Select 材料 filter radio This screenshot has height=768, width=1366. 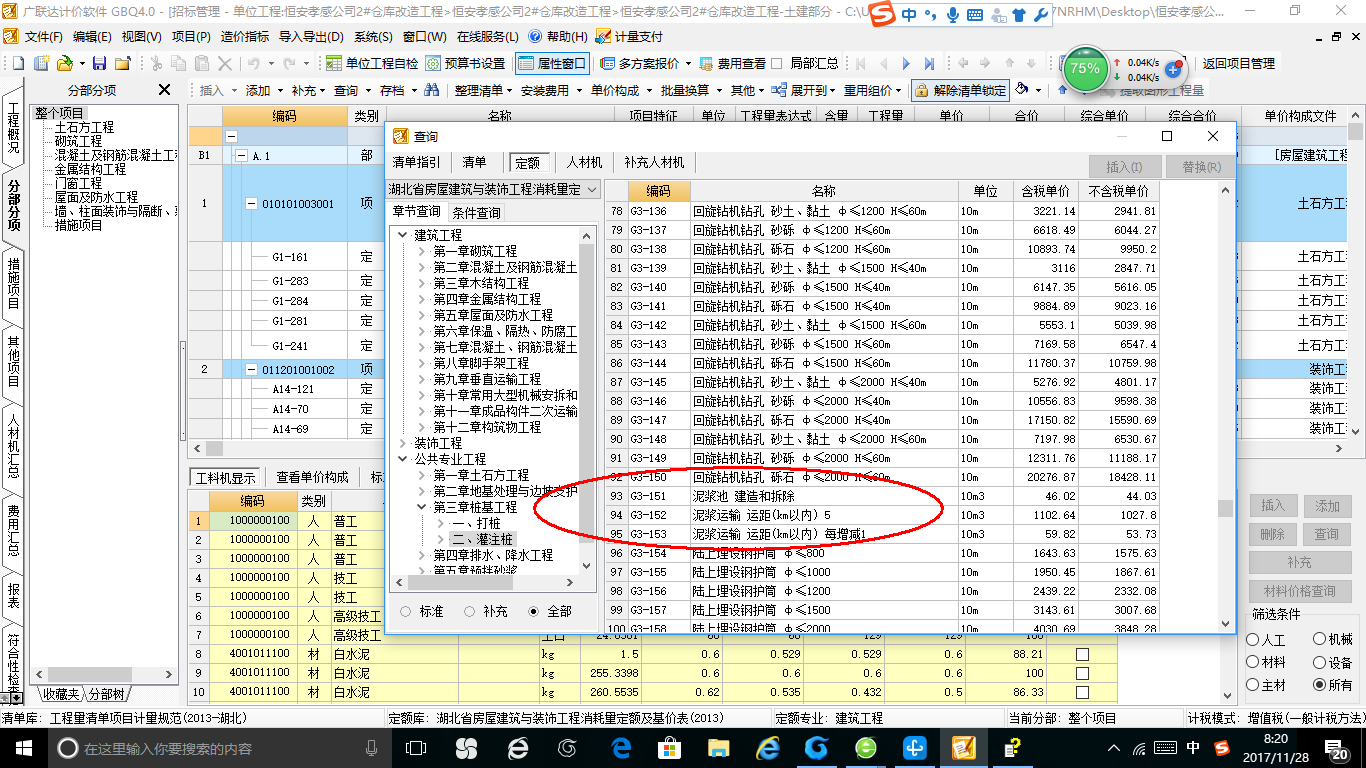[x=1253, y=662]
